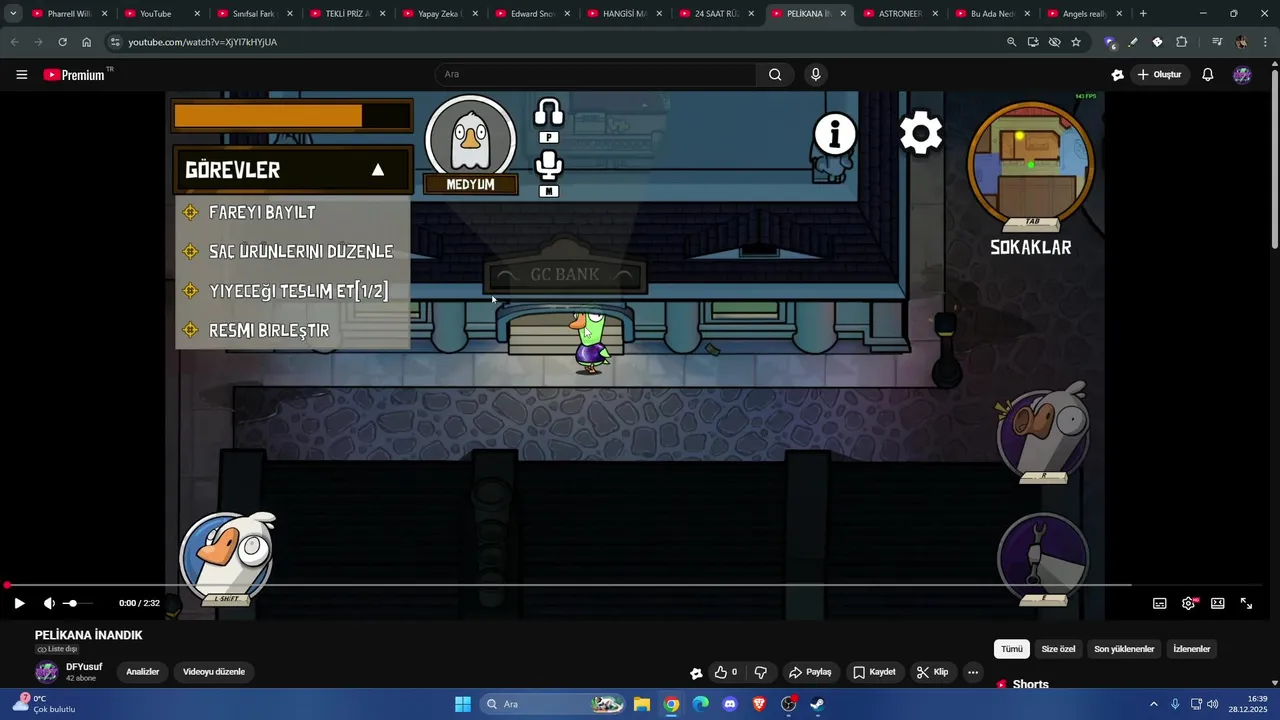Dislike the video with thumbs down

tap(760, 672)
